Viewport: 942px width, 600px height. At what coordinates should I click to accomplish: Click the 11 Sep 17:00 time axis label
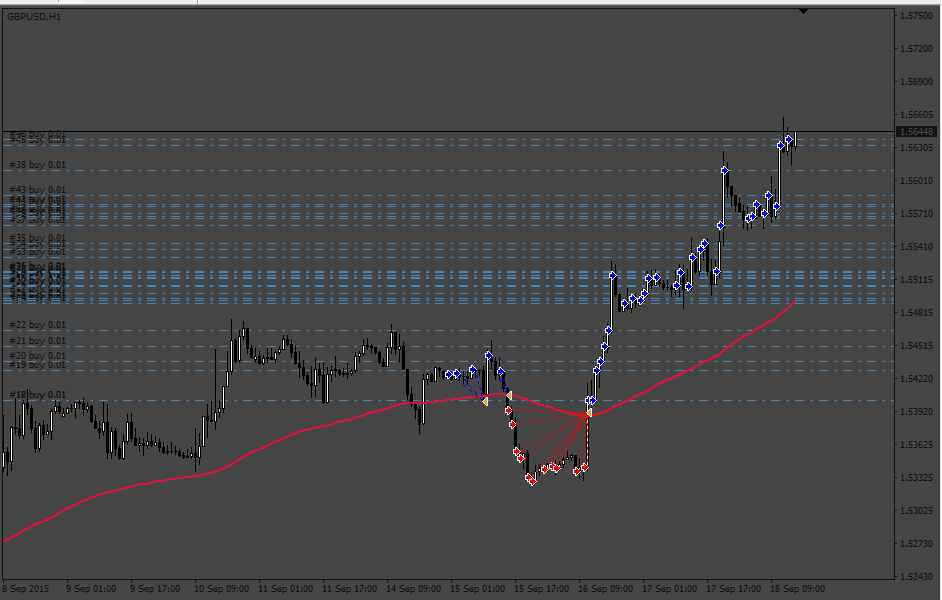click(x=350, y=589)
